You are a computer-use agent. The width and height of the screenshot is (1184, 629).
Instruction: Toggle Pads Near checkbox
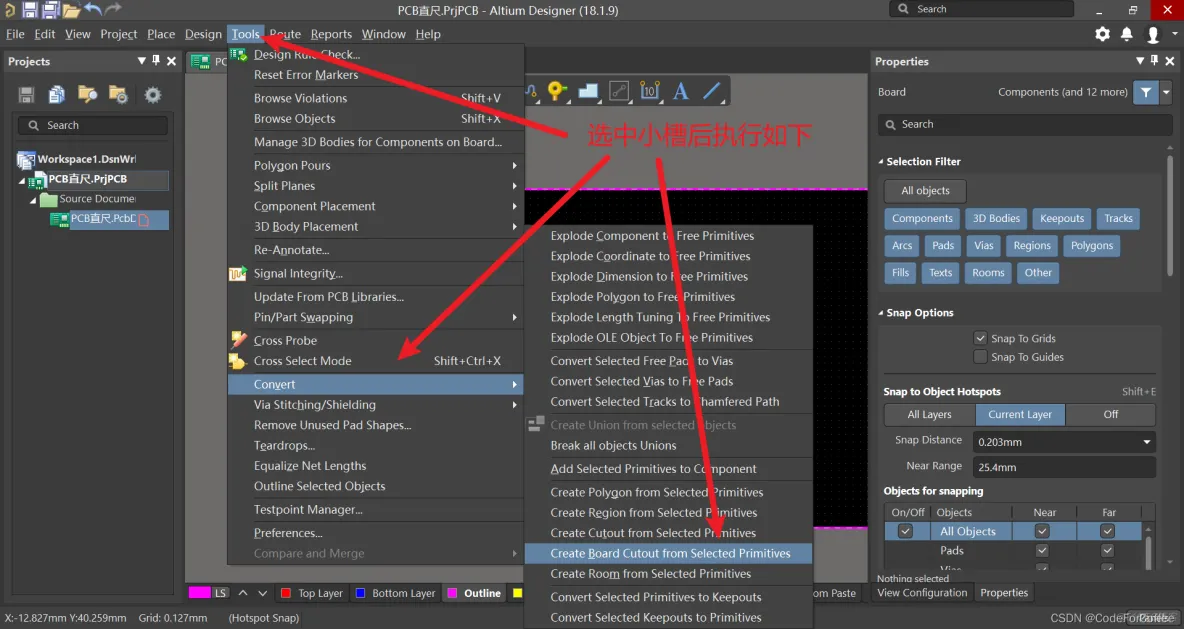tap(1042, 550)
